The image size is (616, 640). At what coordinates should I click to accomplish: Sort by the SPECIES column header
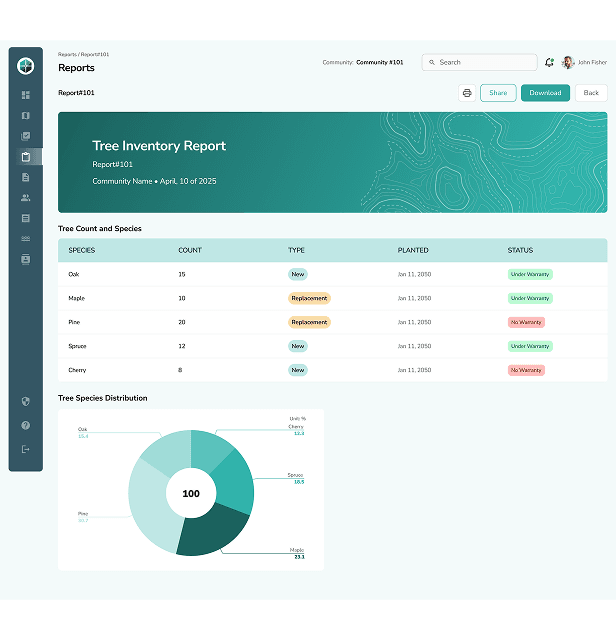82,250
